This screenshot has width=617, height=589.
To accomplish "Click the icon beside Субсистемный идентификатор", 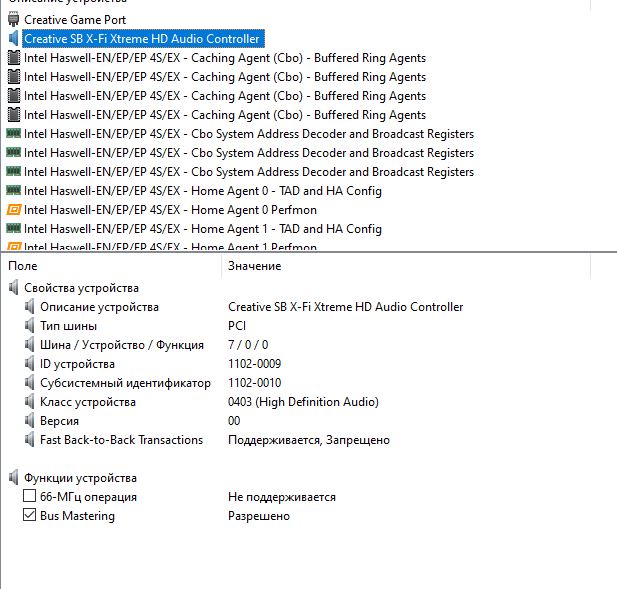I will point(29,382).
